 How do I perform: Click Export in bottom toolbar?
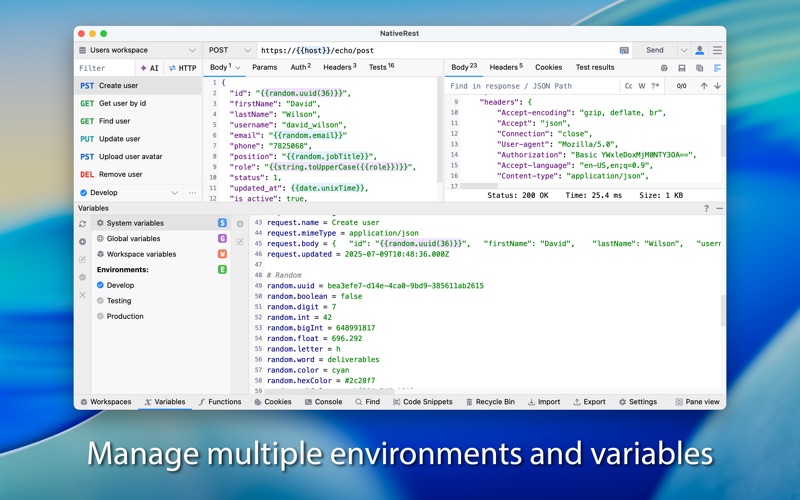pyautogui.click(x=589, y=402)
